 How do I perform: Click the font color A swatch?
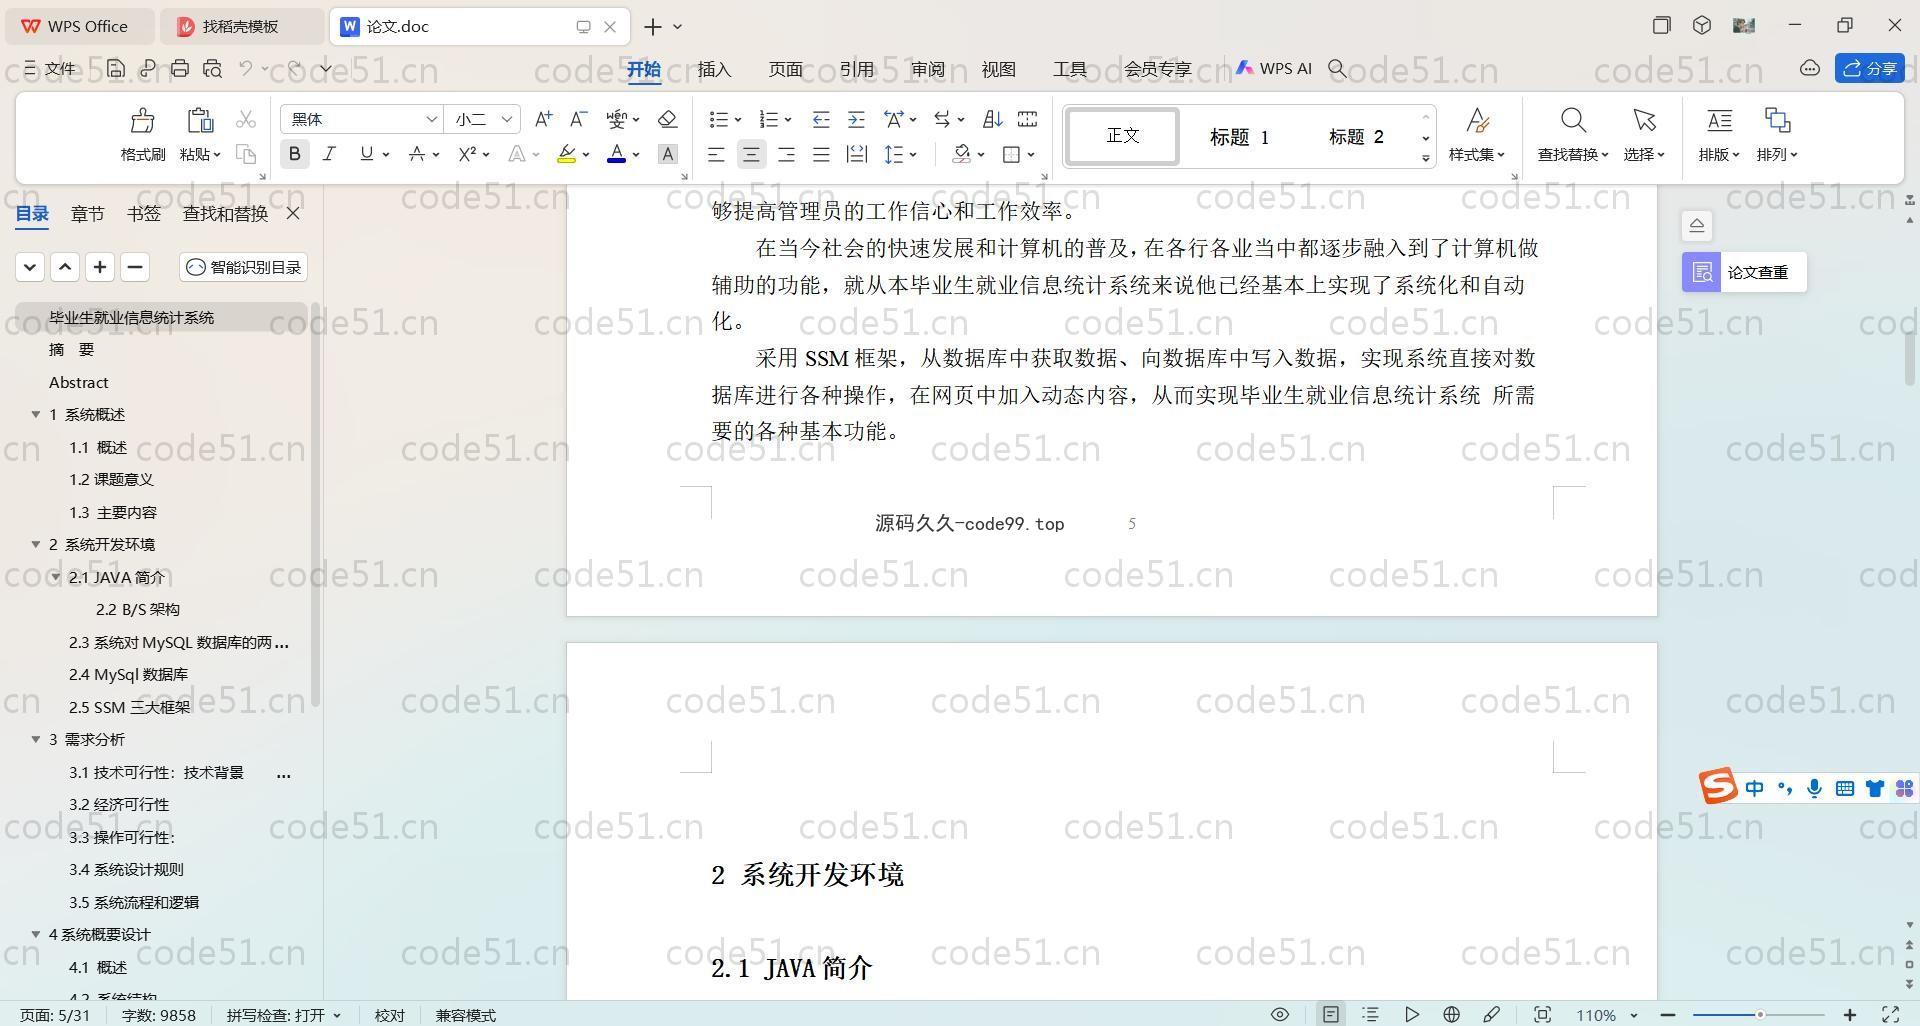point(617,154)
